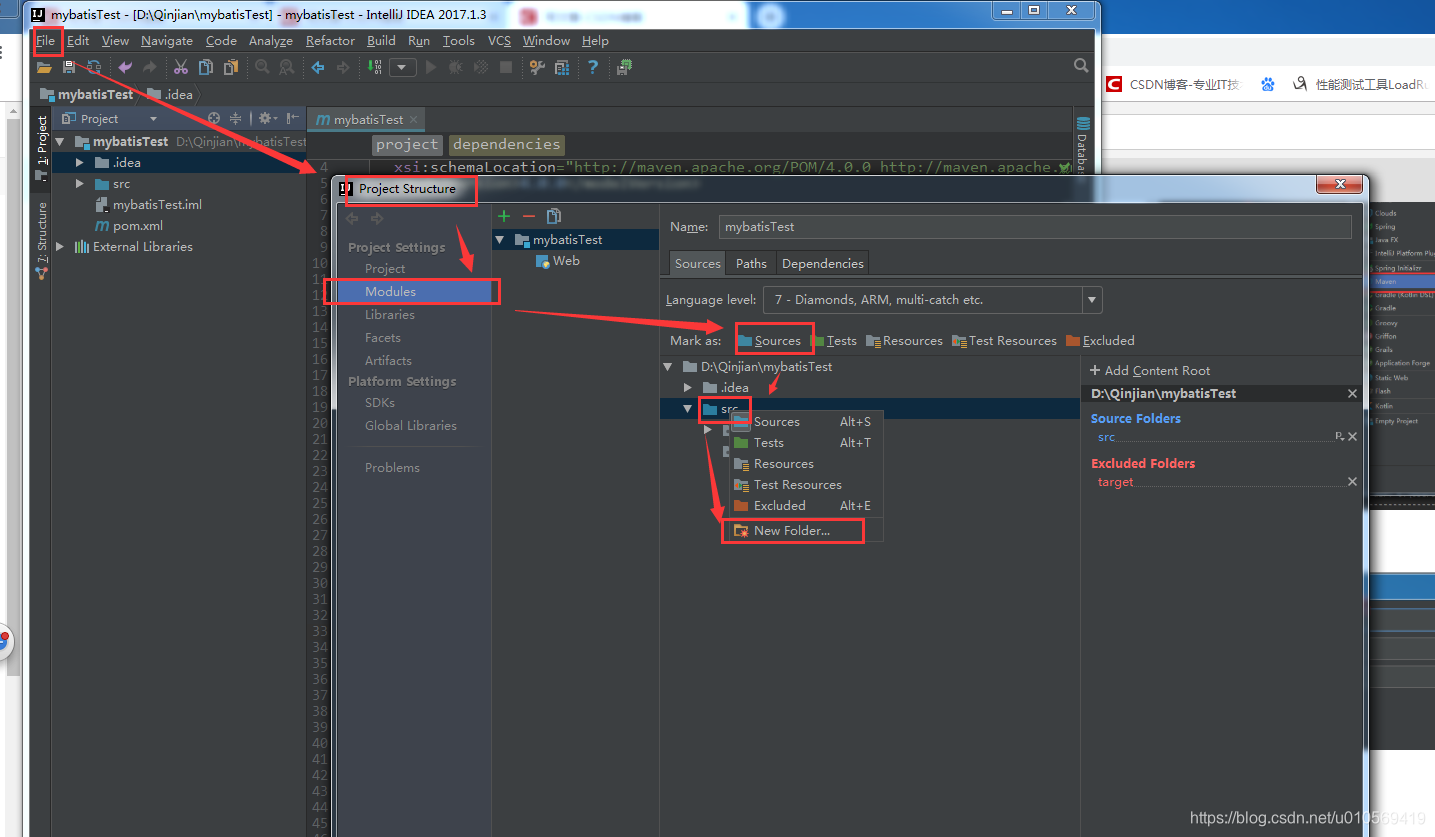This screenshot has height=837, width=1435.
Task: Click the red minus Delete module icon
Action: coord(529,216)
